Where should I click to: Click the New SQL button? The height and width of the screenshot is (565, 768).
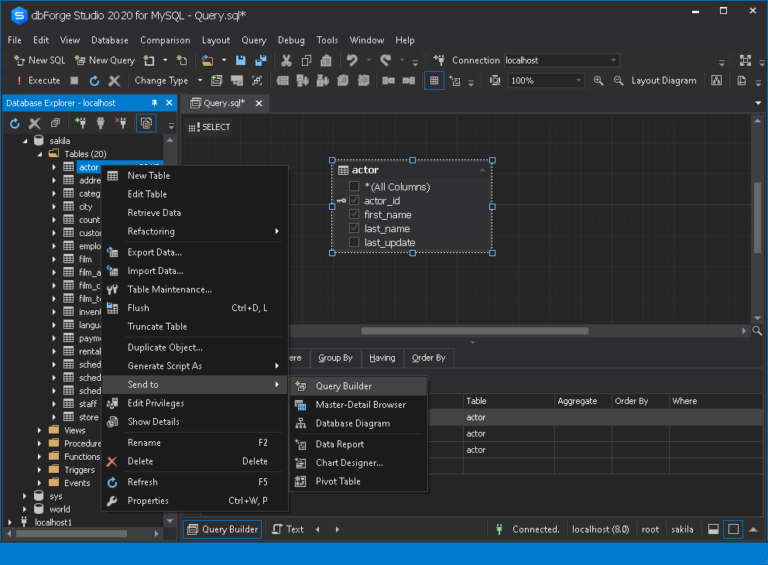[x=39, y=60]
